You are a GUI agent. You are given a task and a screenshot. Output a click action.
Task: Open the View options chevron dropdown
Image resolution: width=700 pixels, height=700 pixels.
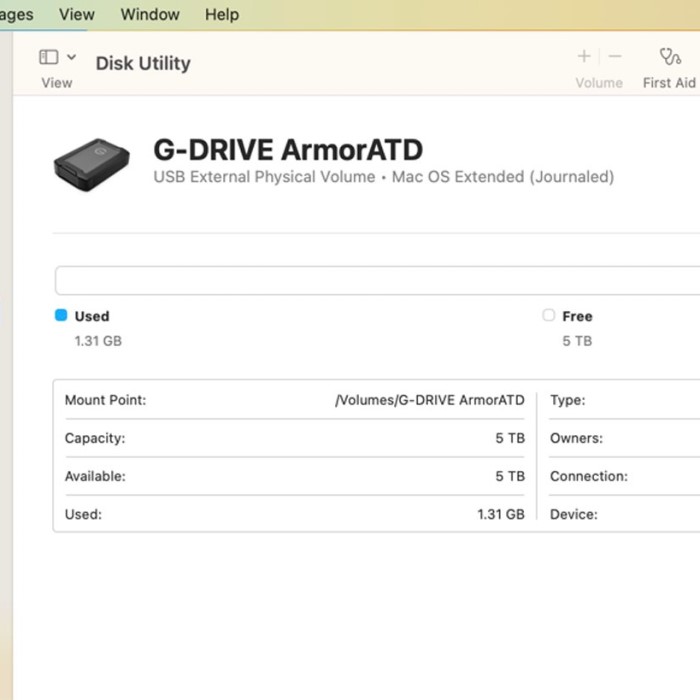click(x=71, y=57)
